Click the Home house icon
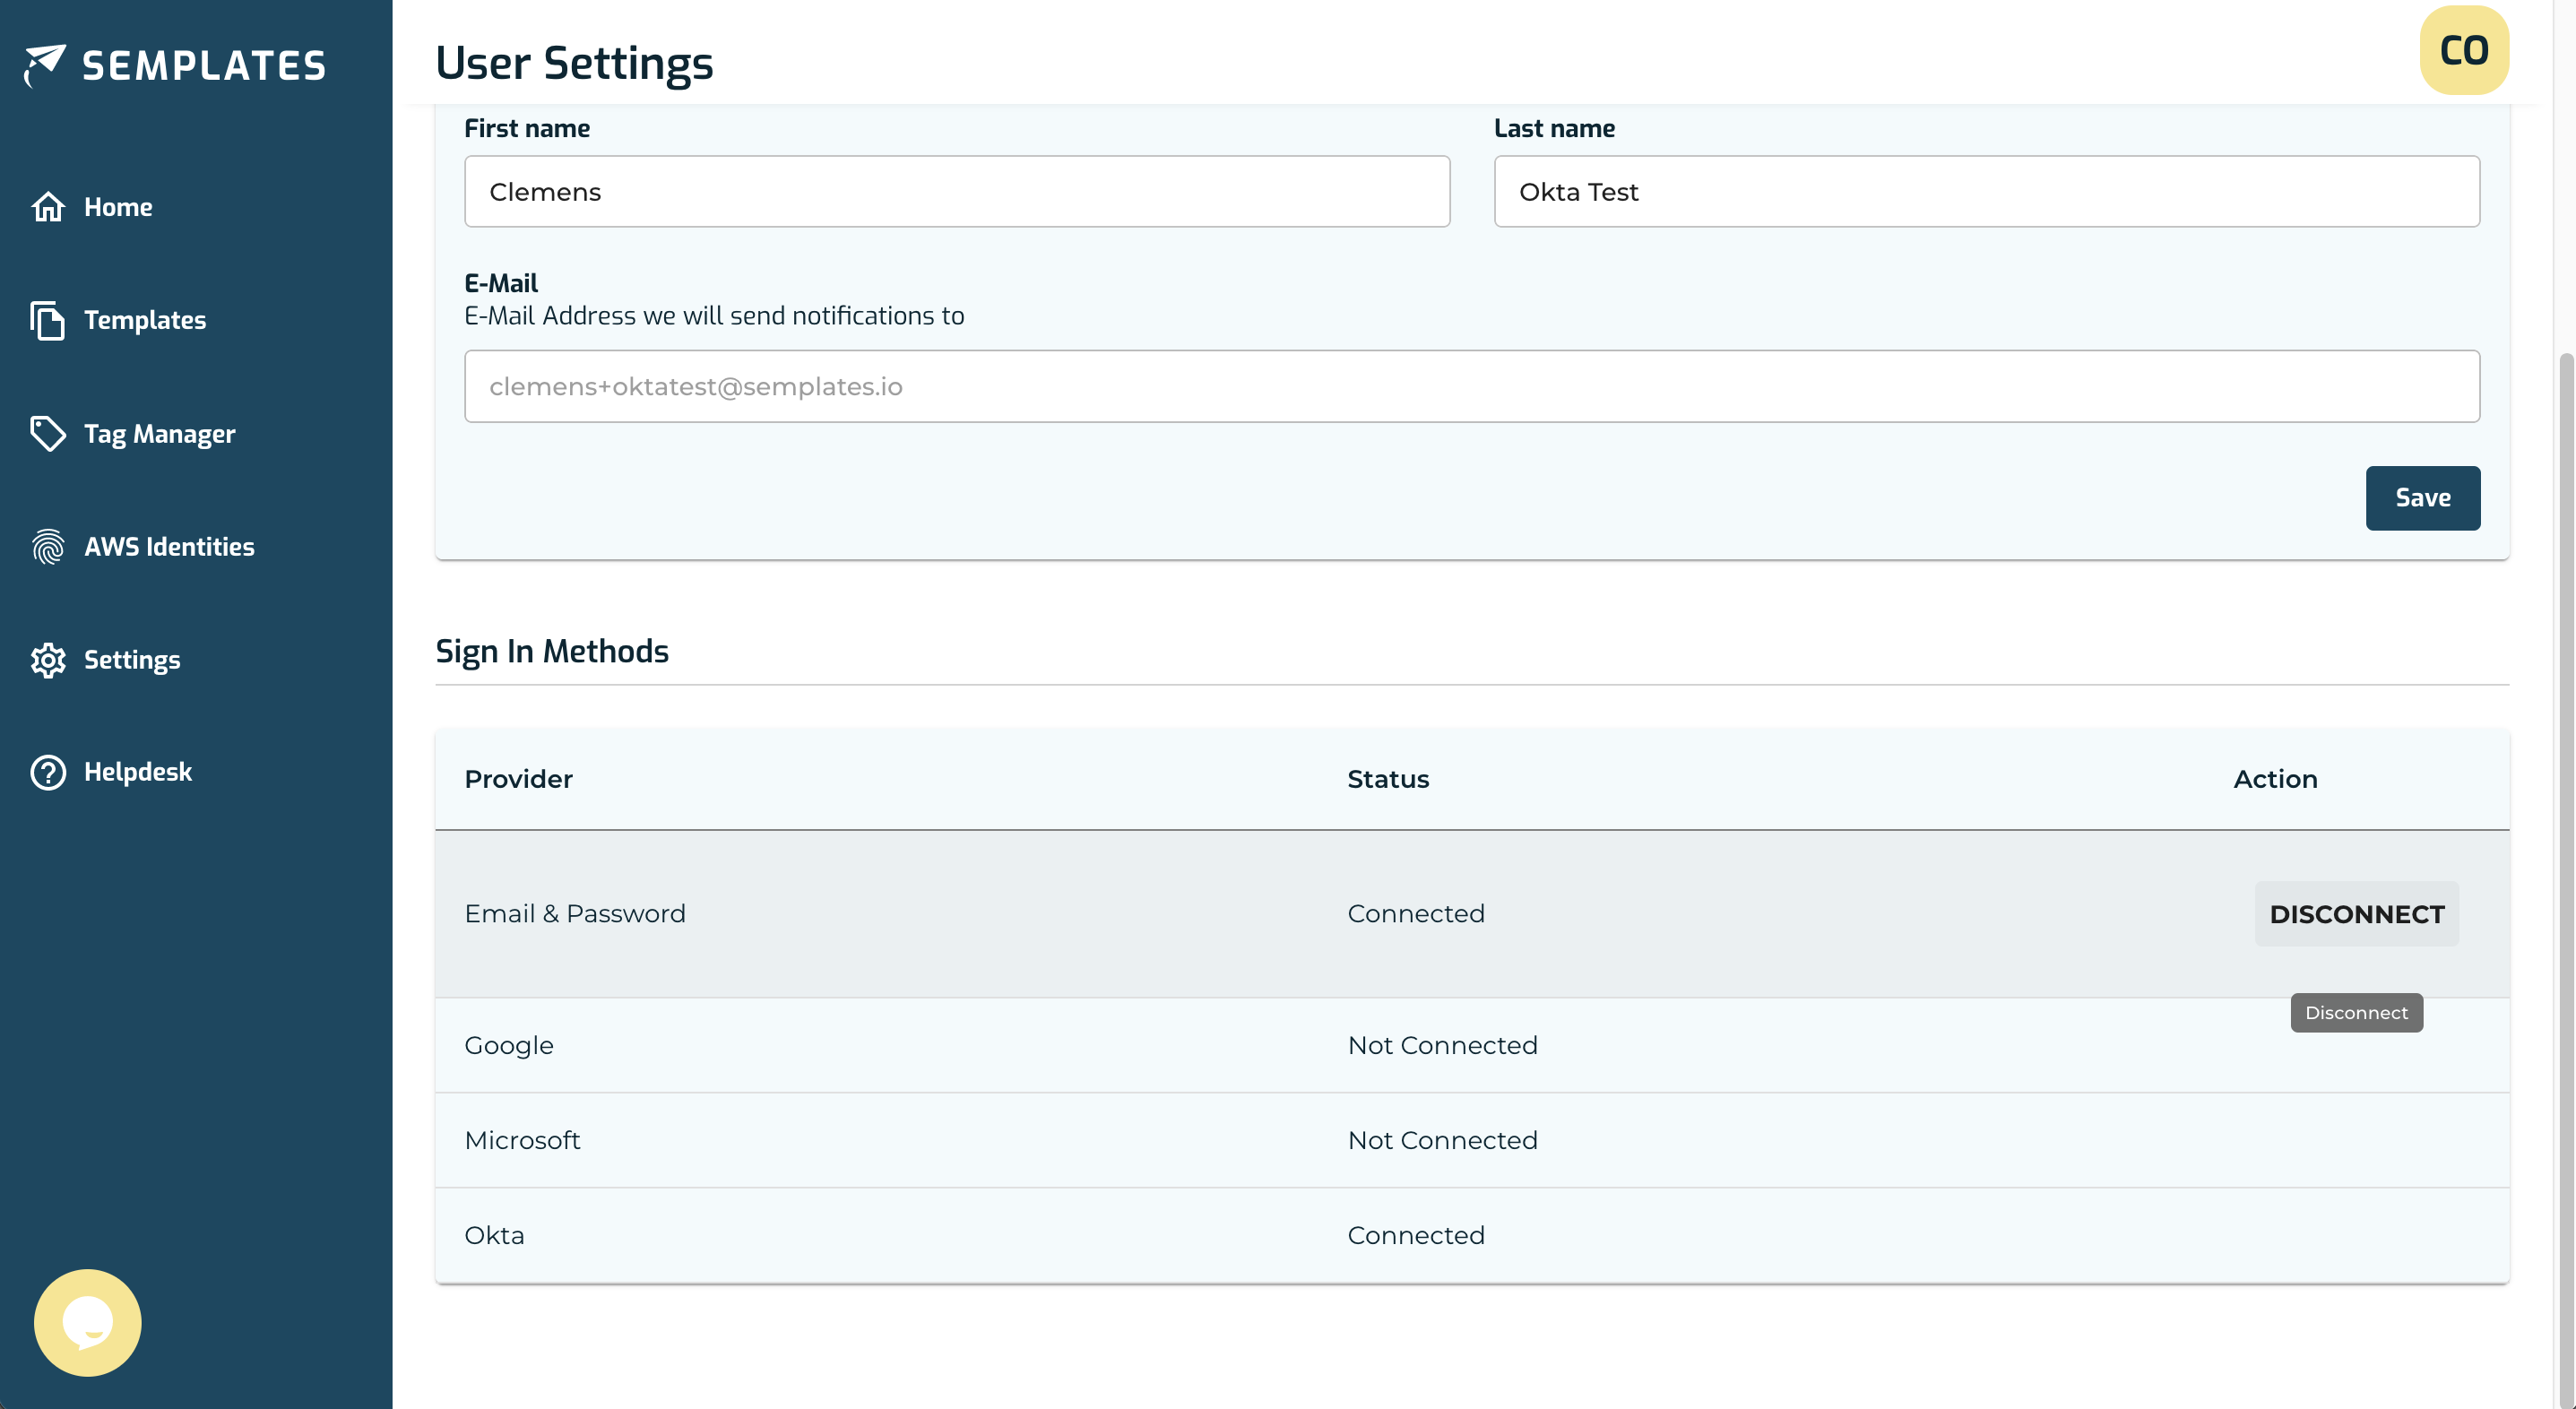The height and width of the screenshot is (1409, 2576). pos(48,207)
